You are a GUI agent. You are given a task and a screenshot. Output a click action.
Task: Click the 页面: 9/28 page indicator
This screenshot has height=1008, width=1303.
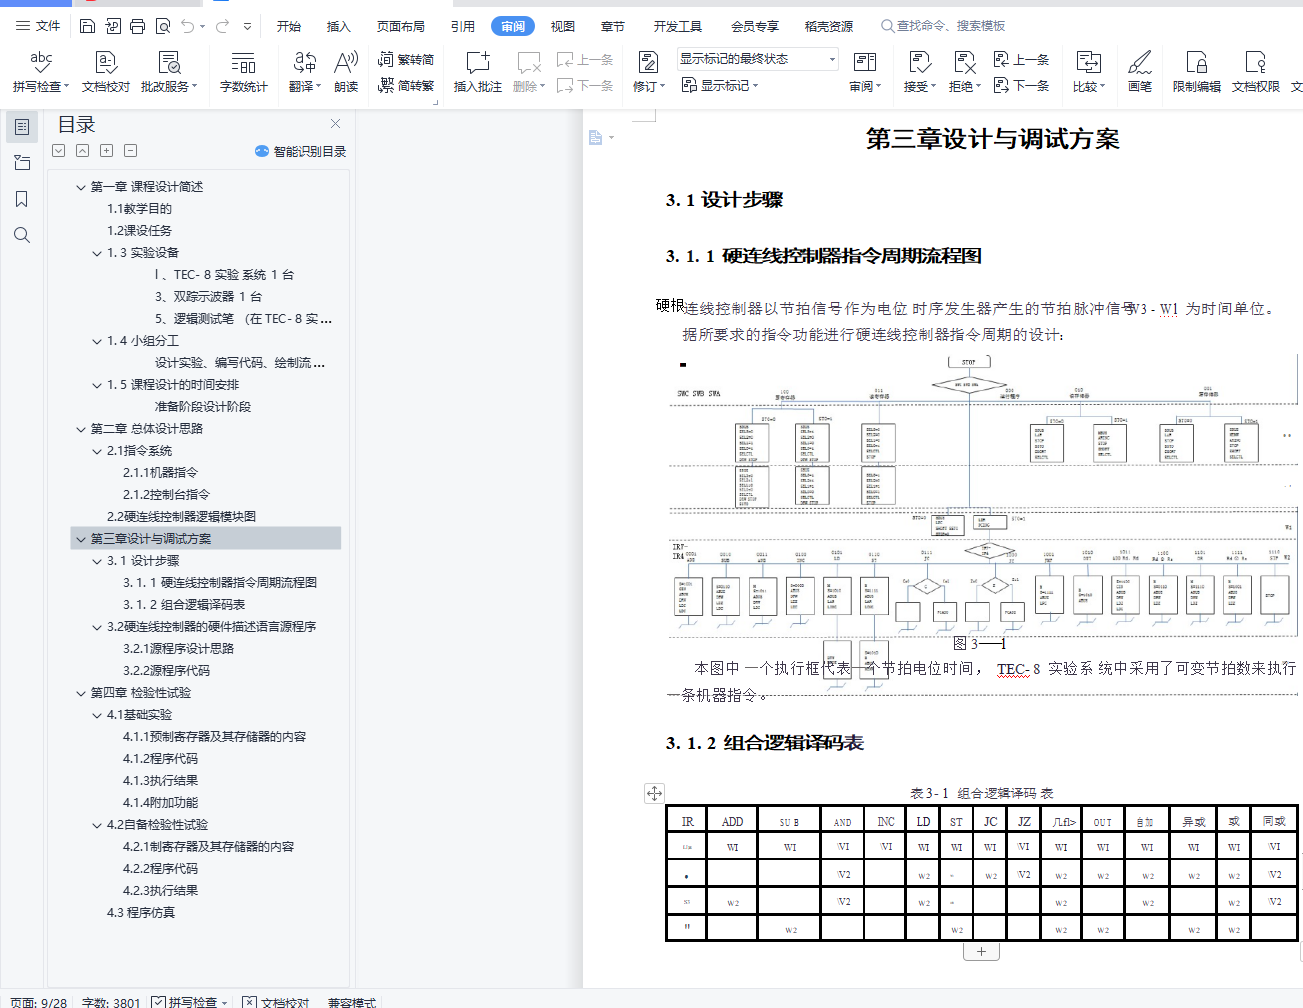pyautogui.click(x=39, y=1002)
